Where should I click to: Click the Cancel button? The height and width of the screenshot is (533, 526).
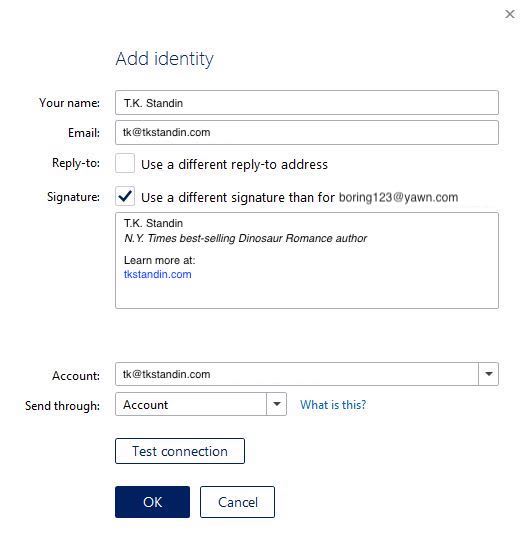(237, 502)
